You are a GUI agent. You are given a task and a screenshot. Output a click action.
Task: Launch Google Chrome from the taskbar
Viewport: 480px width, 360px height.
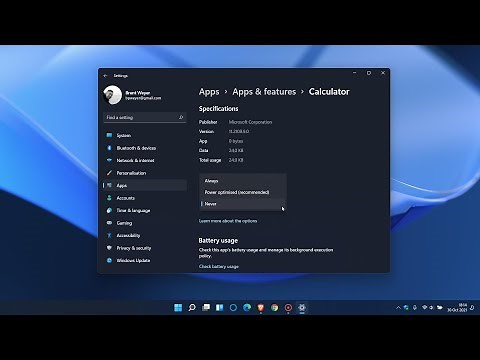(x=274, y=307)
